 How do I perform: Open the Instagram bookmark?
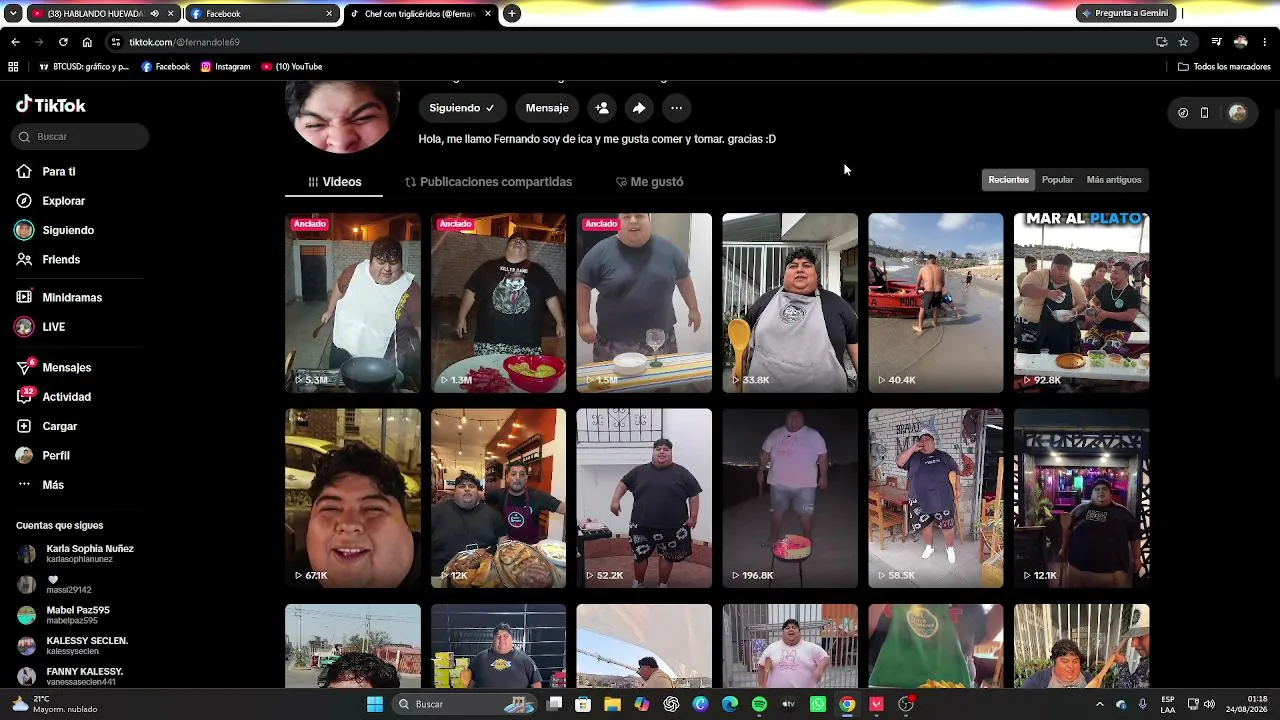click(x=226, y=67)
